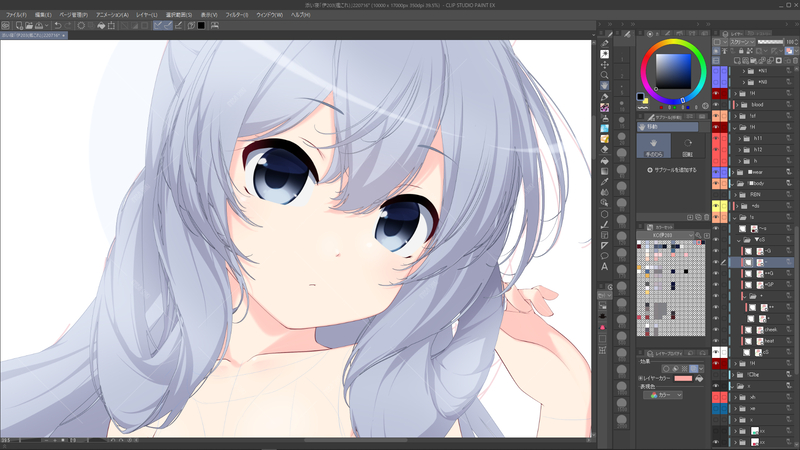The width and height of the screenshot is (800, 450).
Task: Select the Fill bucket tool
Action: (605, 160)
